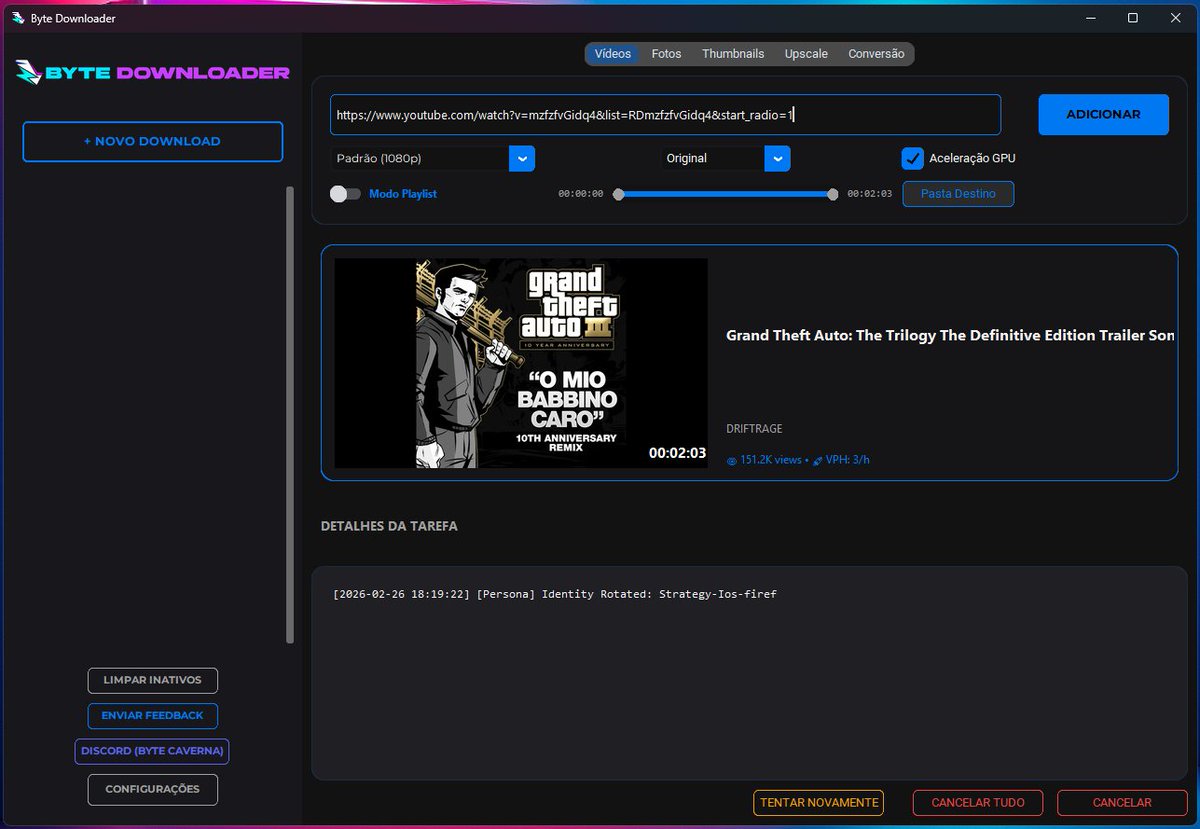Open CONFIGURAÇÕES settings
The image size is (1200, 829).
(152, 789)
